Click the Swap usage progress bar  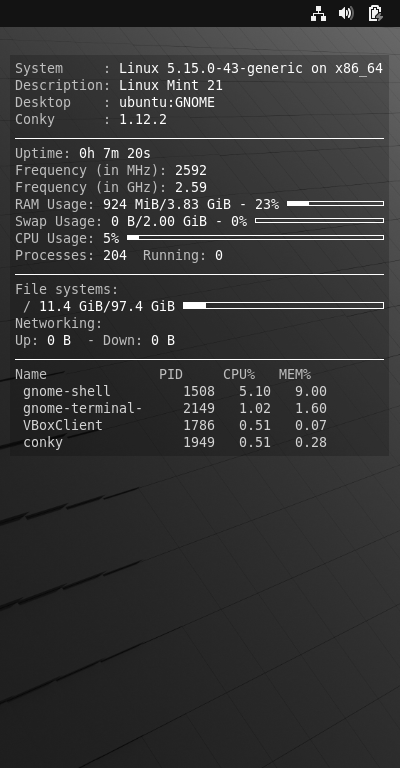(x=319, y=220)
